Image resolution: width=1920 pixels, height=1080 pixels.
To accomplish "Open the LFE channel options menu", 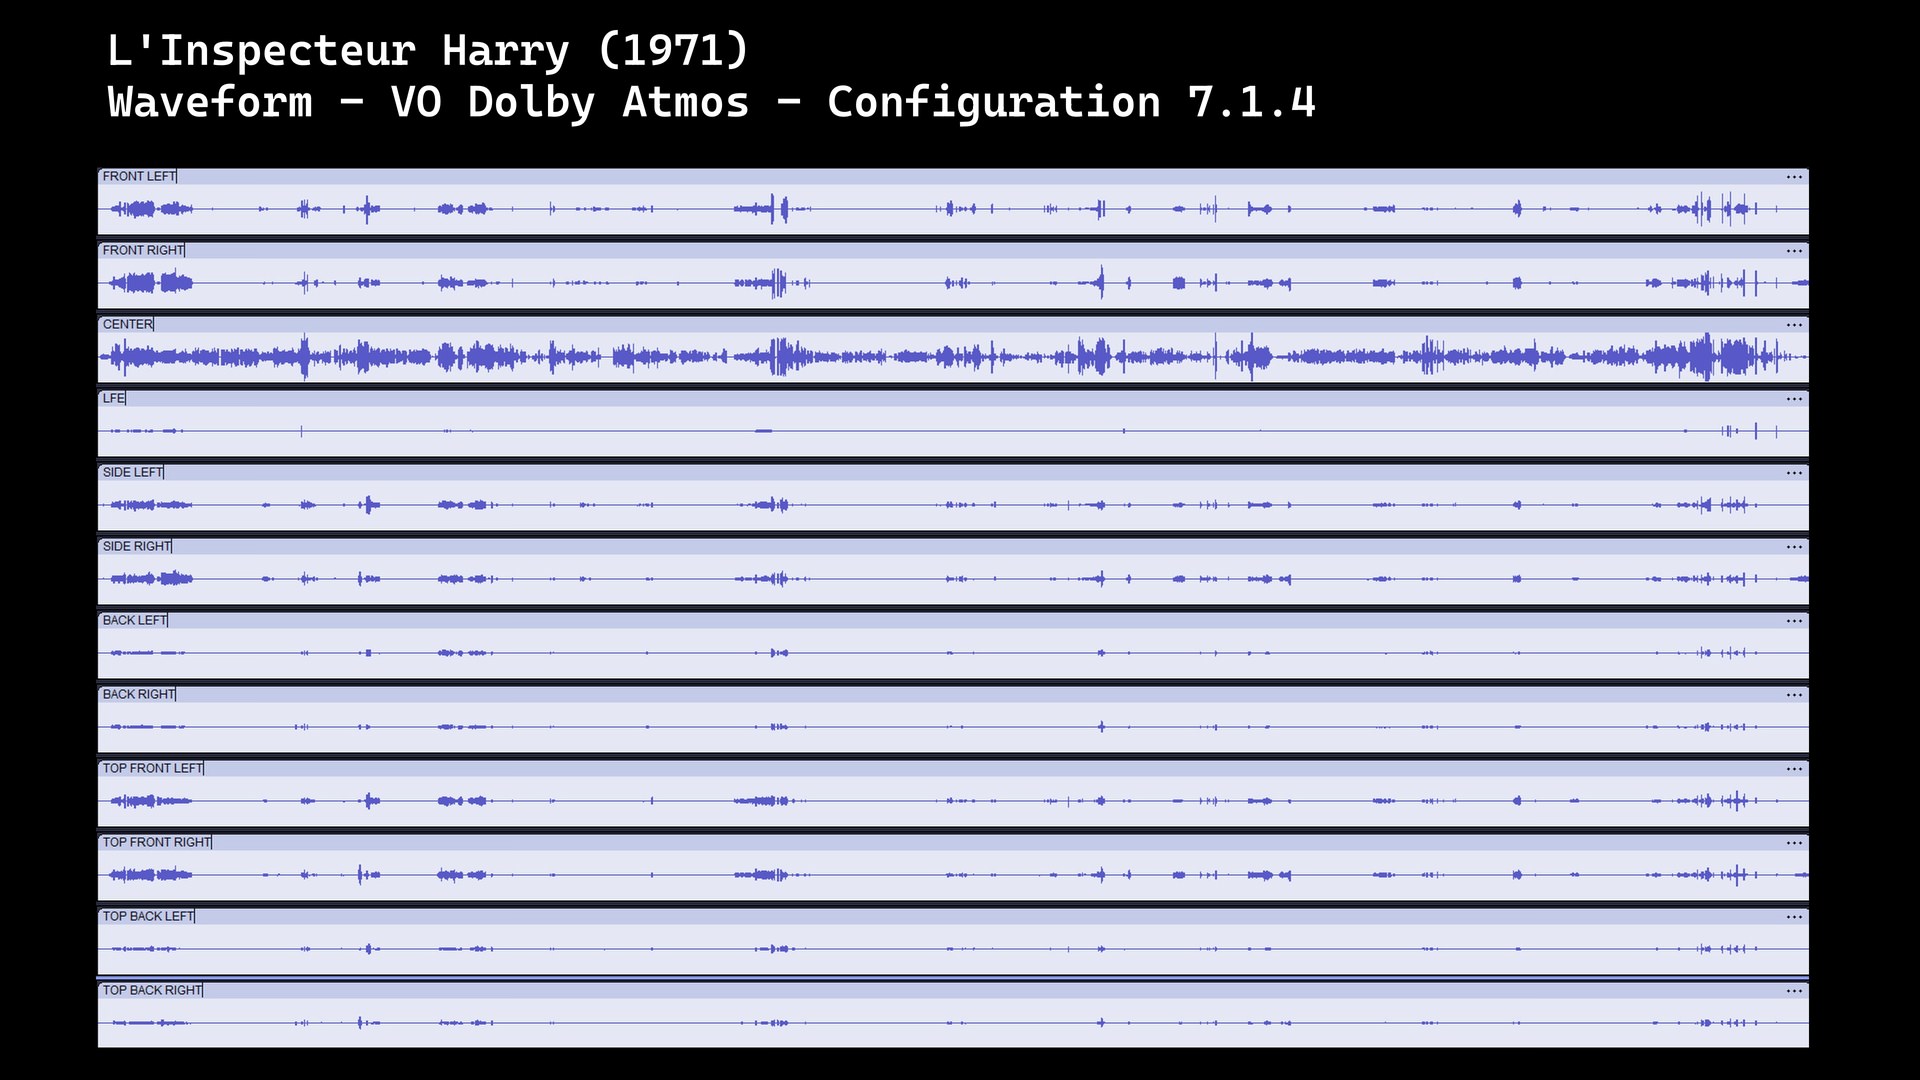I will (1795, 398).
